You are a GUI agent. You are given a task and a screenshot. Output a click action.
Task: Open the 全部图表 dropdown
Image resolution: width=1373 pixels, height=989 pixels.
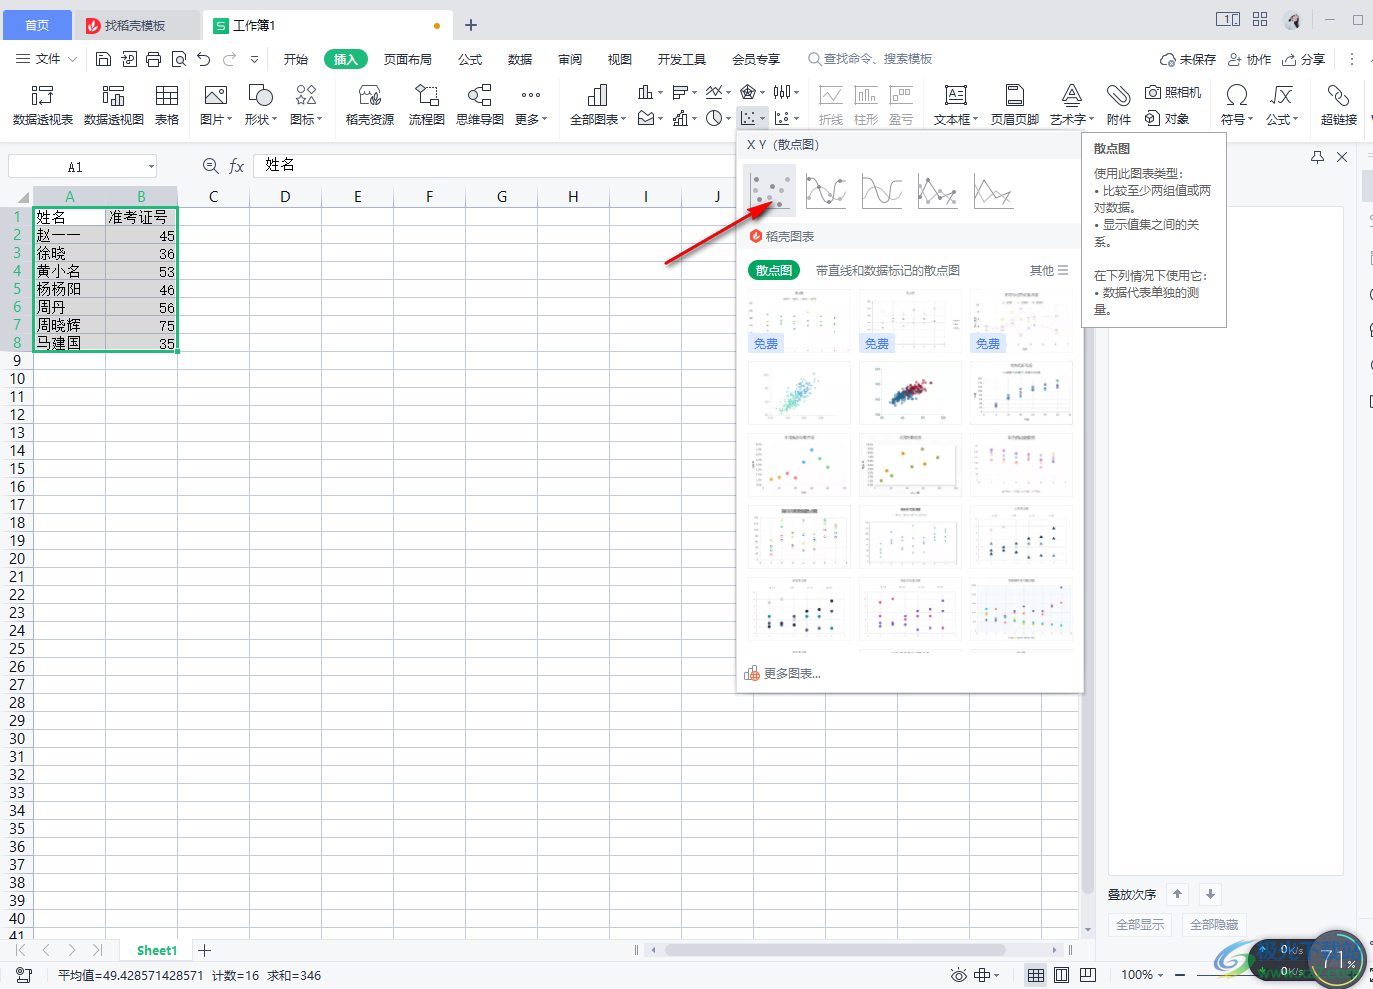point(598,105)
